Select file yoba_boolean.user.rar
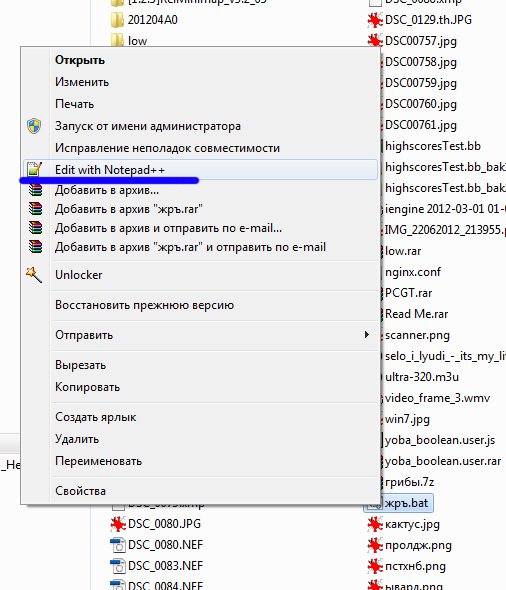This screenshot has width=506, height=590. [443, 461]
